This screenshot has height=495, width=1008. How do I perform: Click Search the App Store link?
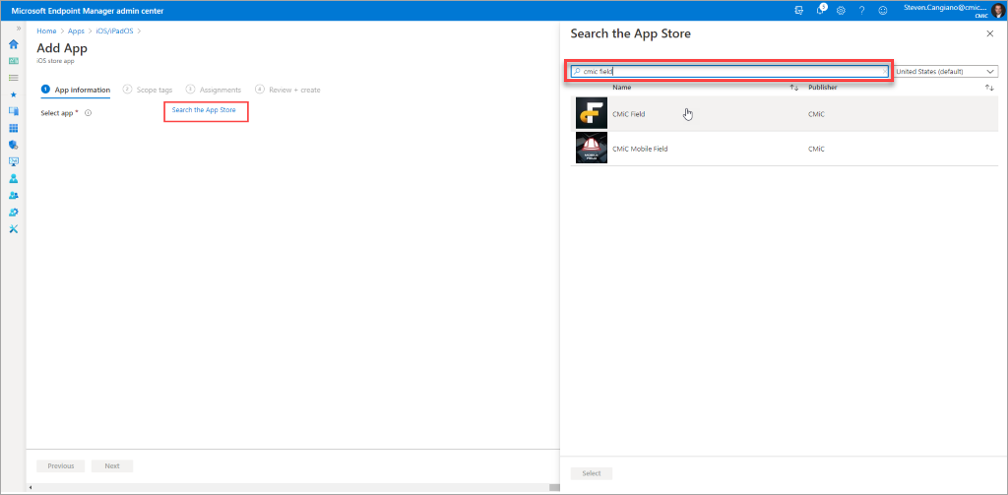[x=204, y=110]
